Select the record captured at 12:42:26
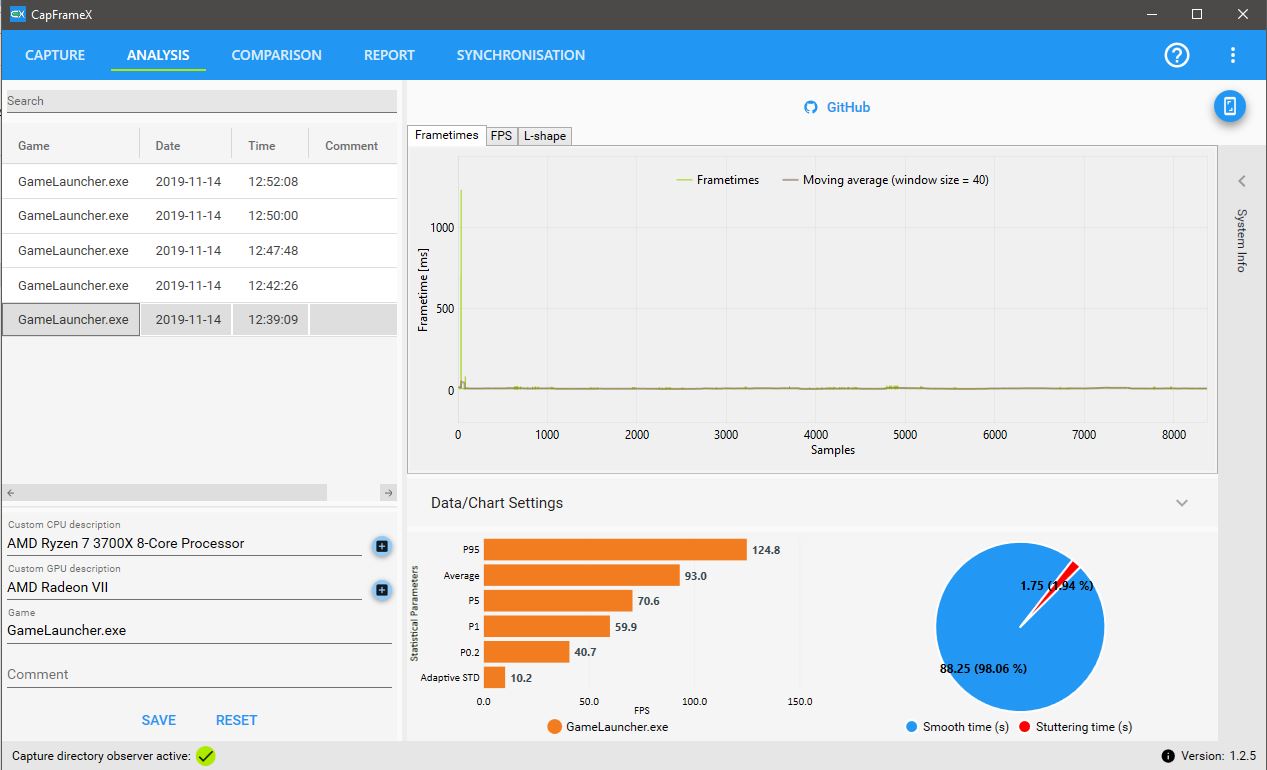Screen dimensions: 1267x770 [200, 285]
